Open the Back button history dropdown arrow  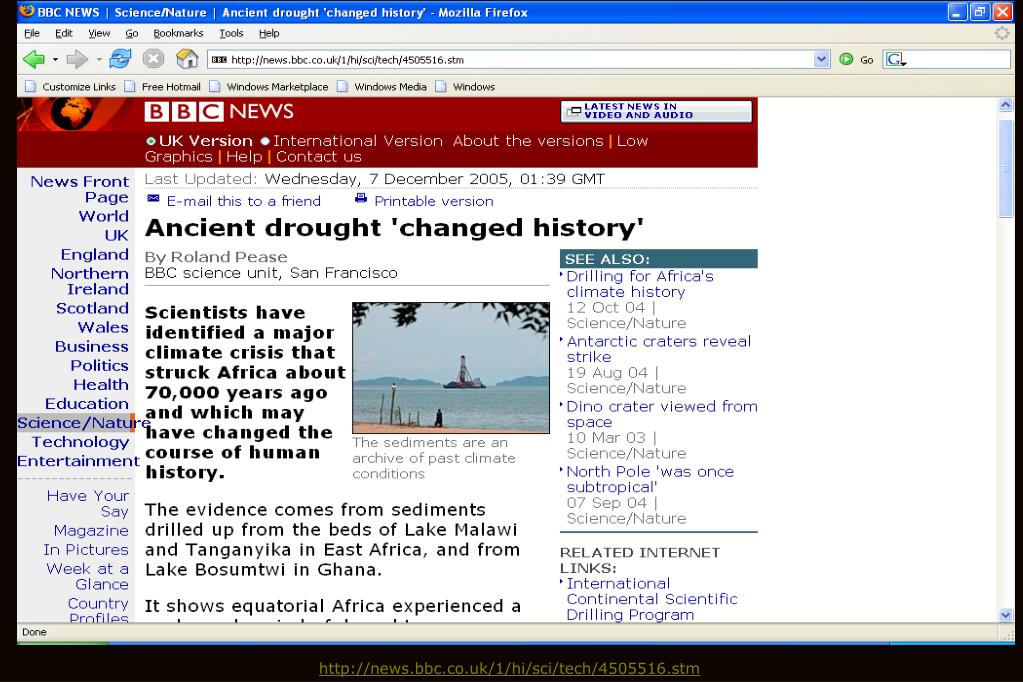(55, 60)
